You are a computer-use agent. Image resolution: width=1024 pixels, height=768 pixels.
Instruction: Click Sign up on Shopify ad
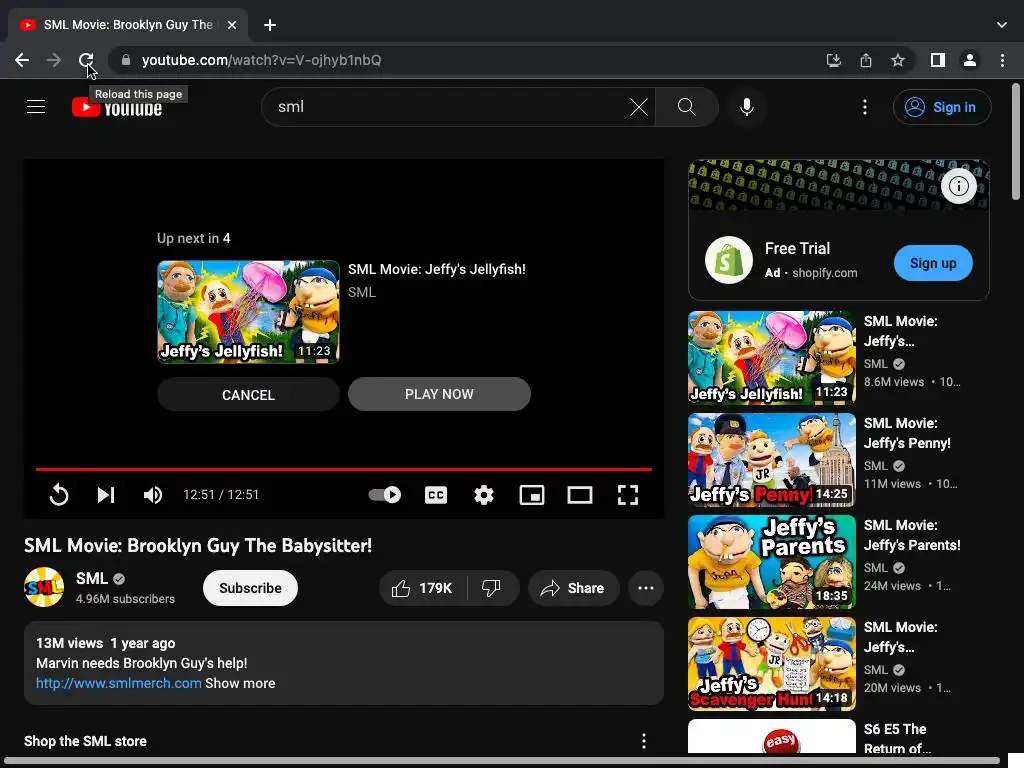933,263
